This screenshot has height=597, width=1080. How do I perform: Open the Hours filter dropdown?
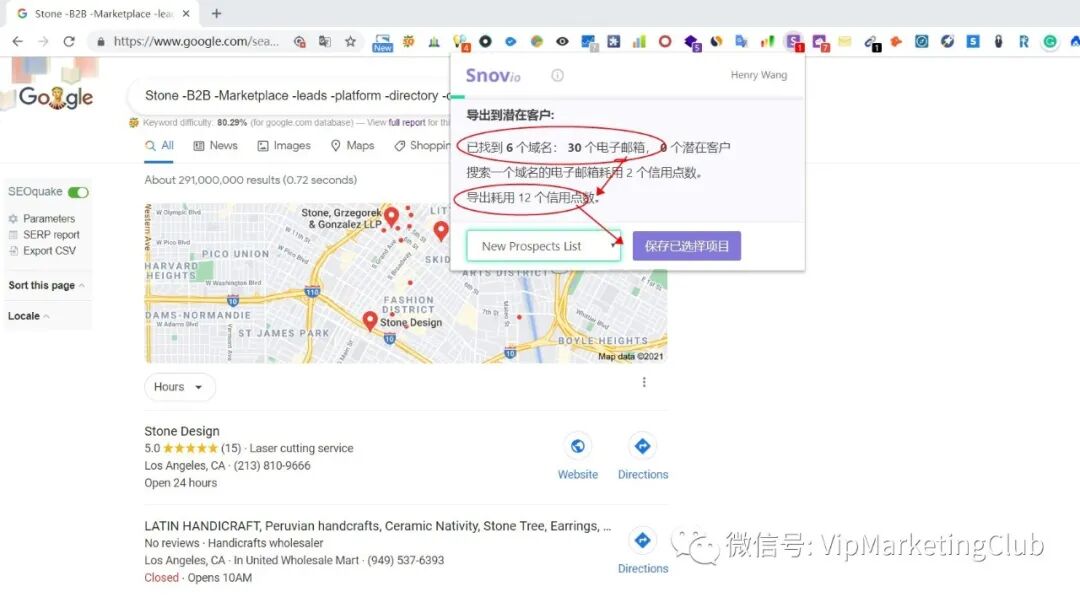tap(179, 387)
